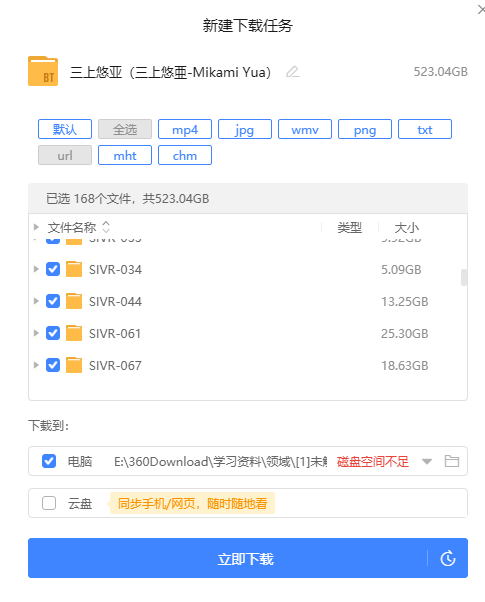Filter files by jpg type
Viewport: 485px width, 602px height.
point(245,129)
